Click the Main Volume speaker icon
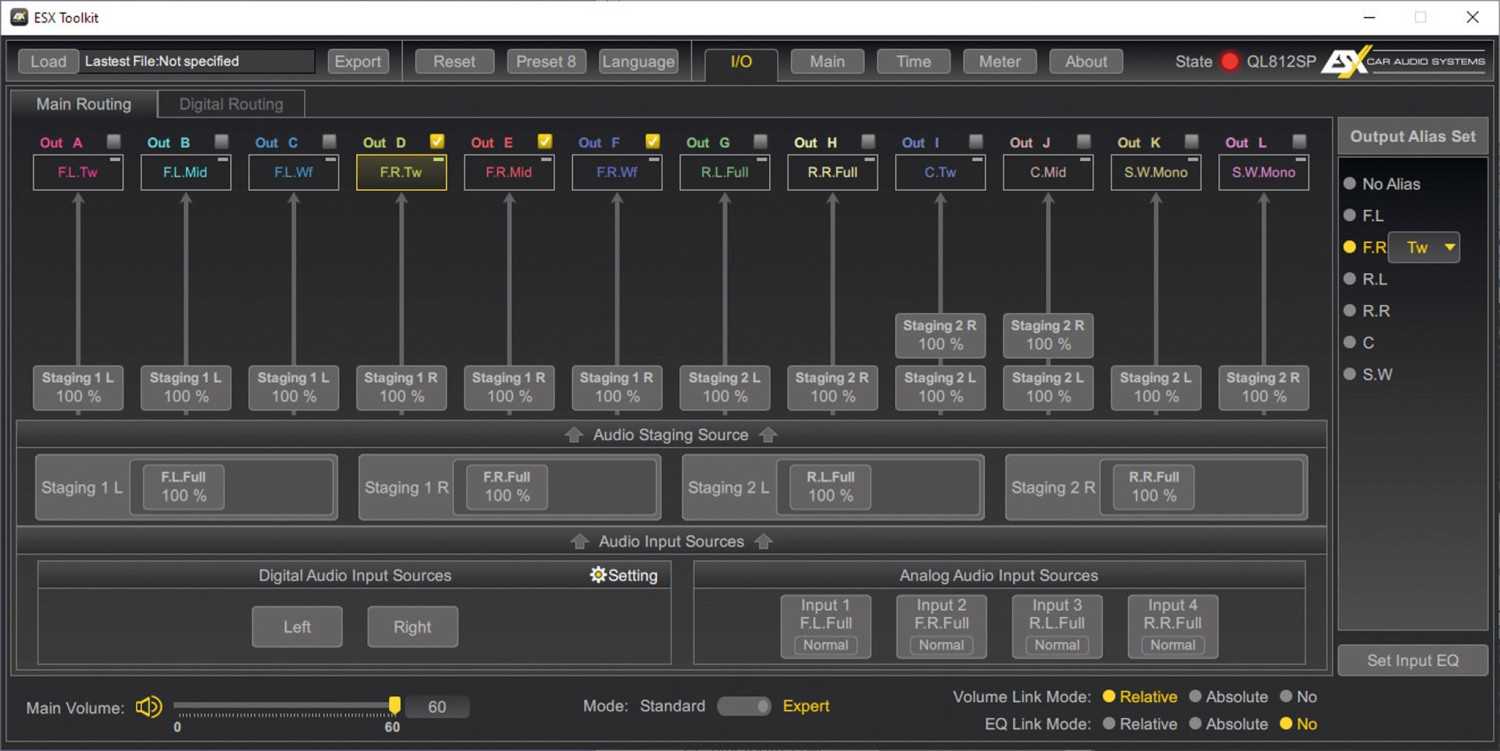Viewport: 1500px width, 751px height. click(148, 707)
